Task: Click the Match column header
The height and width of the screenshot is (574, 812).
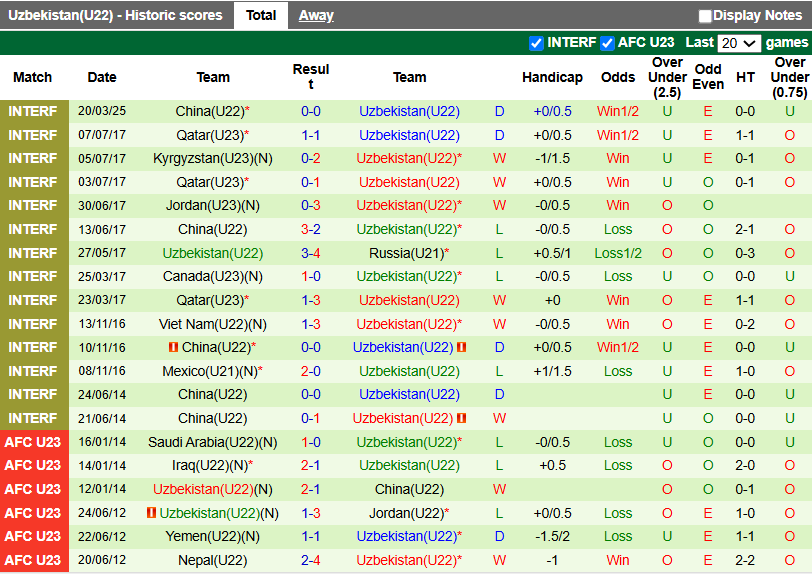Action: tap(33, 77)
